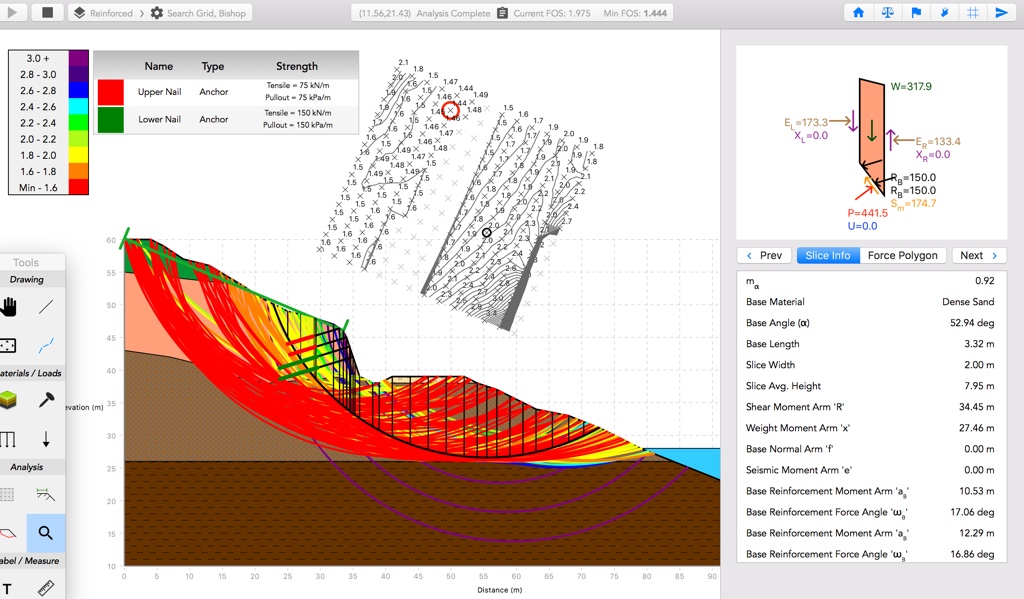Choose the straight line drawing tool

(46, 307)
